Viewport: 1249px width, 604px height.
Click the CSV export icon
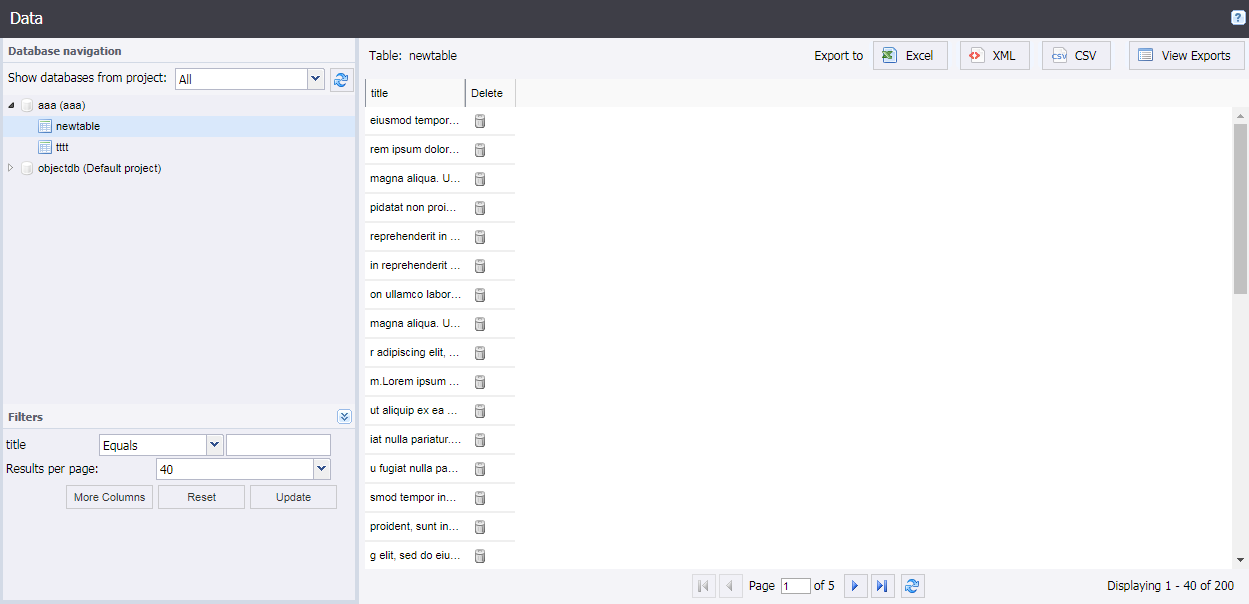[1059, 55]
